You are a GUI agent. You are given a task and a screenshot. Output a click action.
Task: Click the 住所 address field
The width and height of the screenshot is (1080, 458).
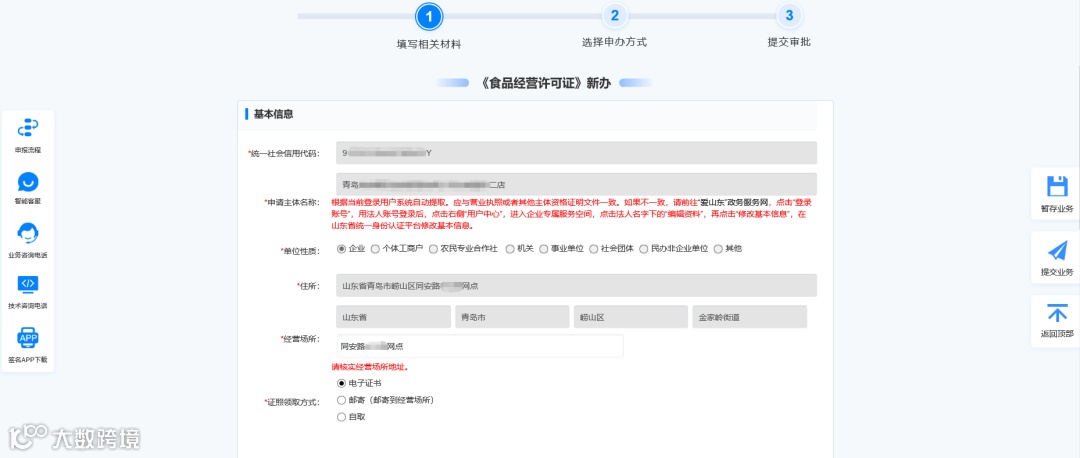[x=577, y=285]
